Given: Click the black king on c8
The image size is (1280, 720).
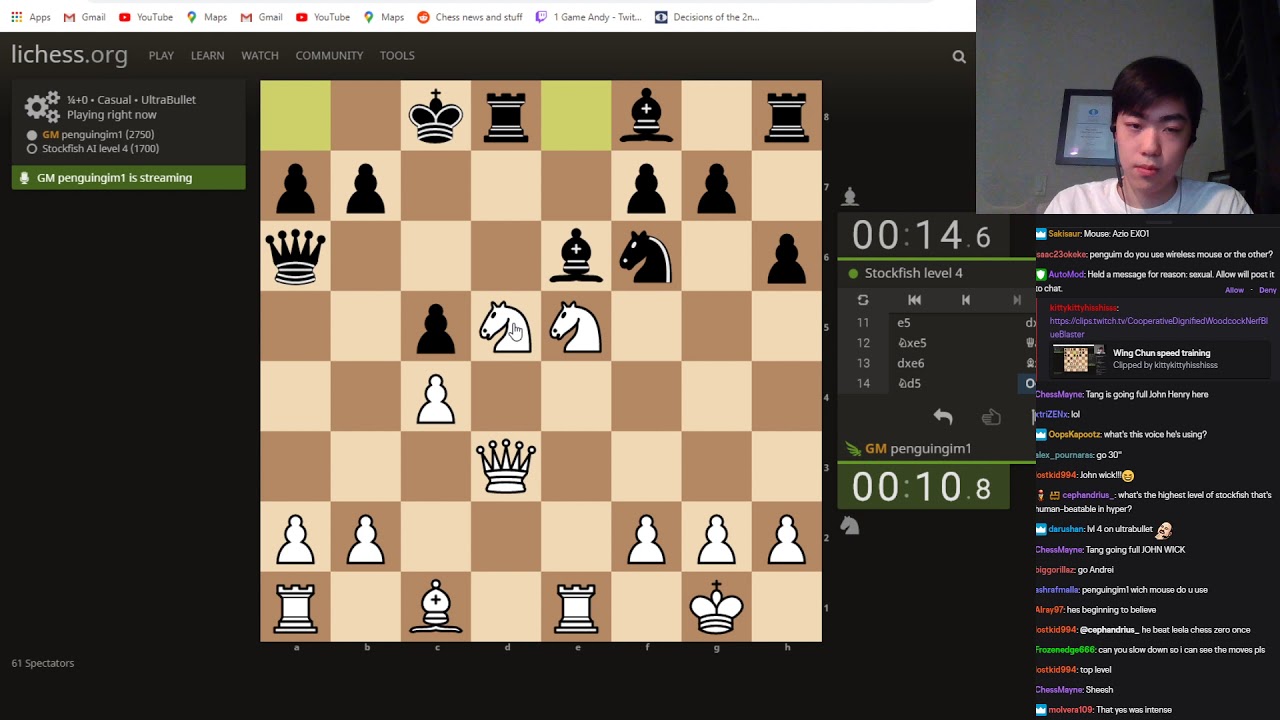Looking at the screenshot, I should tap(436, 116).
